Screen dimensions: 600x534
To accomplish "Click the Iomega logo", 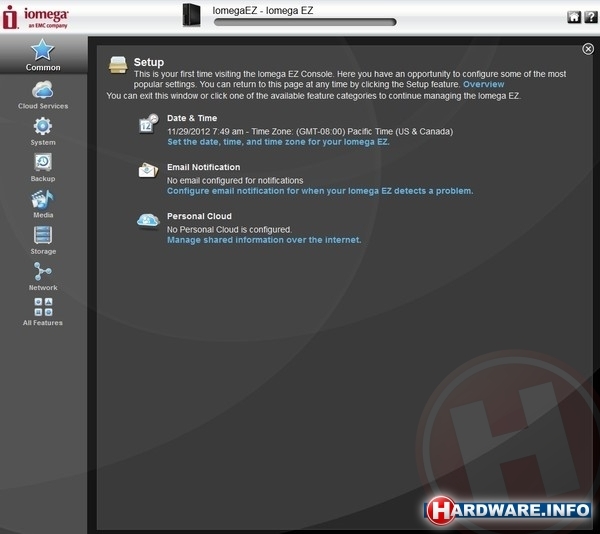I will coord(36,17).
